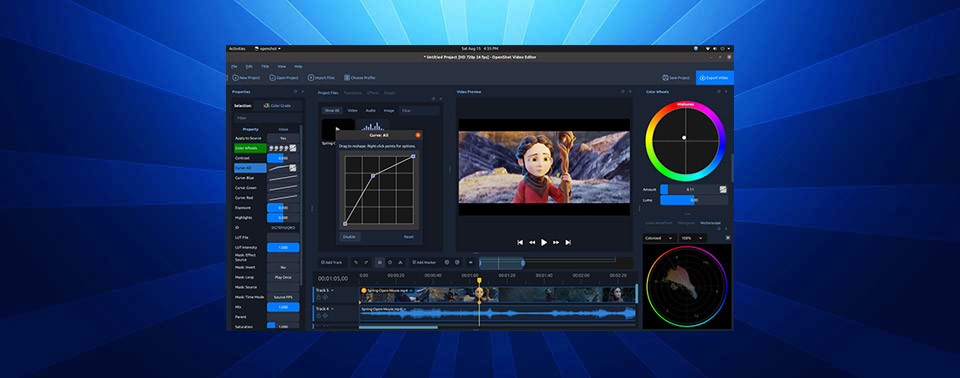This screenshot has height=378, width=960.
Task: Filter project files by Show All
Action: coord(332,111)
